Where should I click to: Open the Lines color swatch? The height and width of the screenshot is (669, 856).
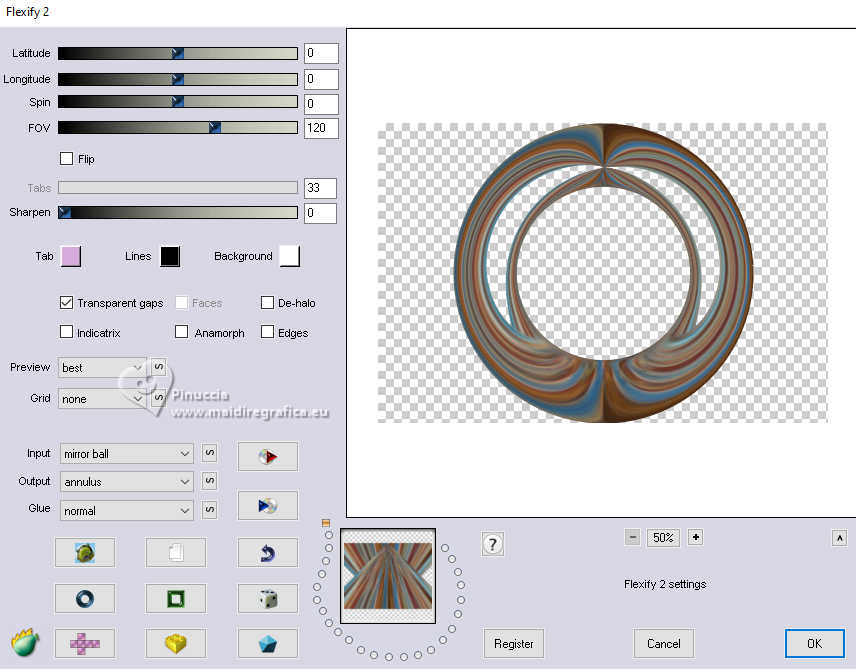(x=170, y=256)
